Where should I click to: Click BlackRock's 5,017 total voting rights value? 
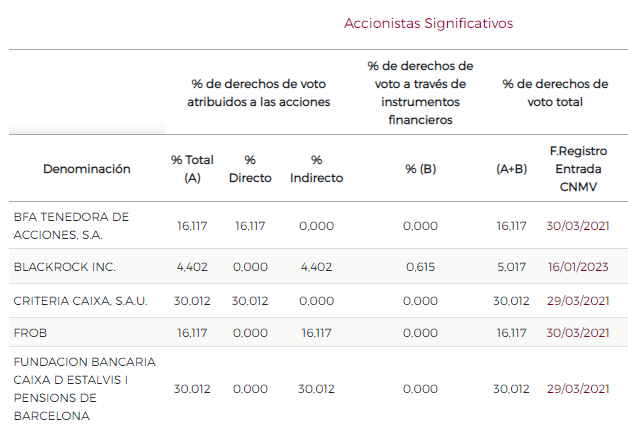(511, 267)
